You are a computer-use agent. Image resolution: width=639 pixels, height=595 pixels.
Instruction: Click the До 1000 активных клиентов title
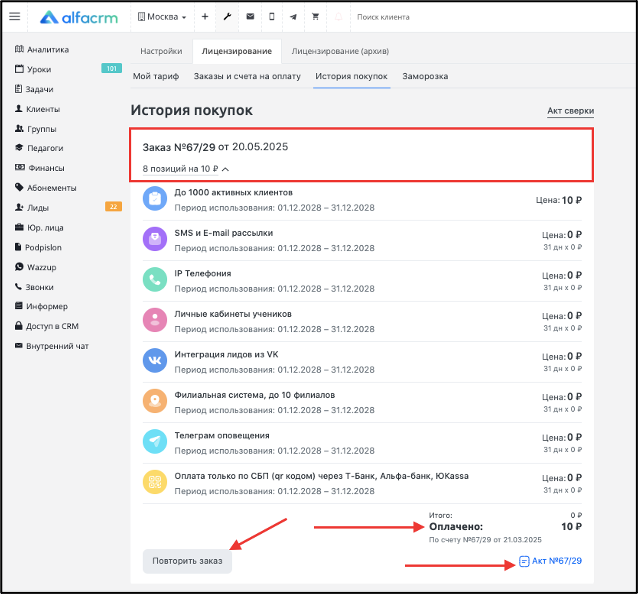(234, 192)
